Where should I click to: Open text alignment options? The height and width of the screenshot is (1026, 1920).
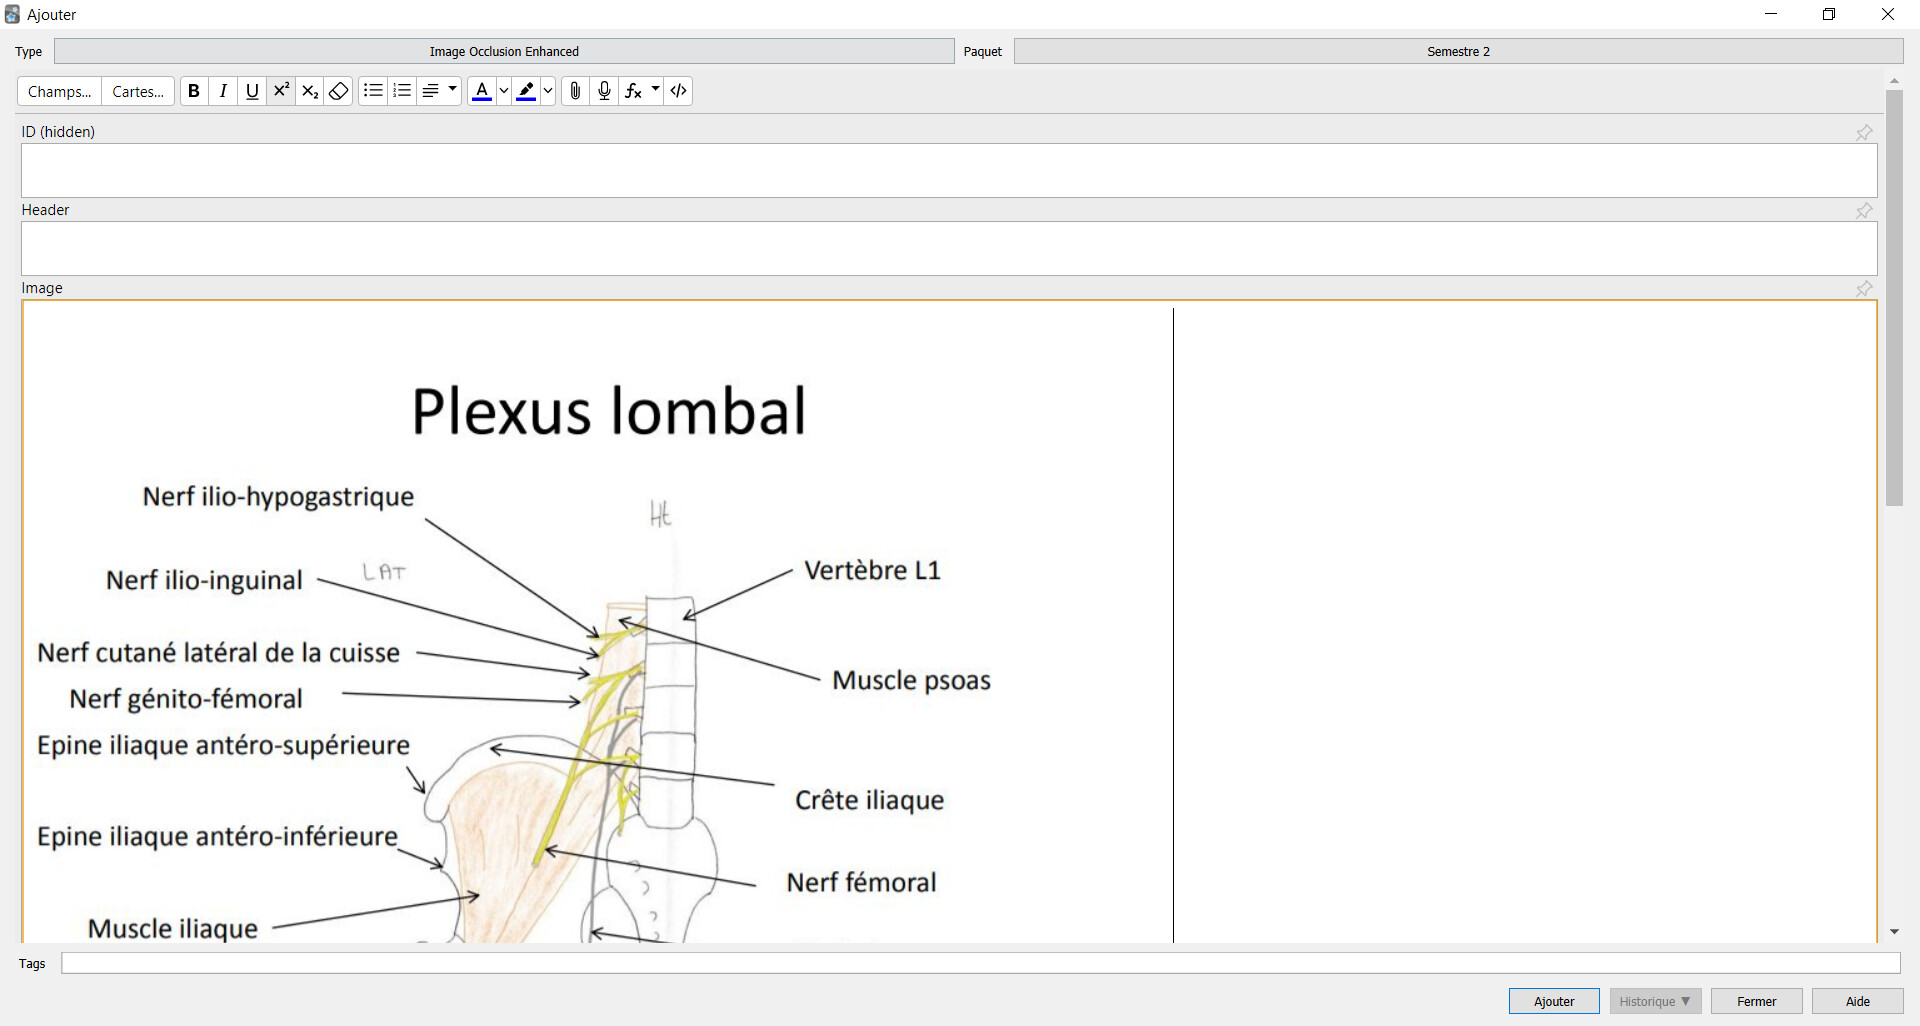click(439, 91)
